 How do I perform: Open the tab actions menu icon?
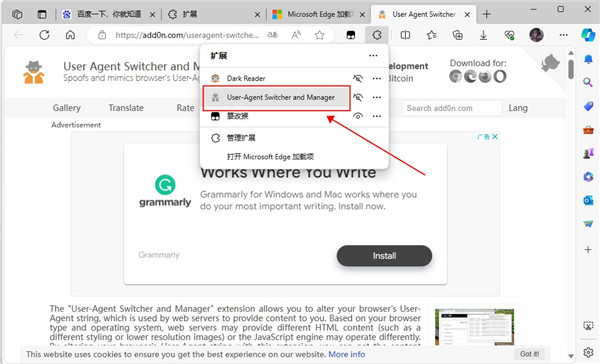point(42,15)
